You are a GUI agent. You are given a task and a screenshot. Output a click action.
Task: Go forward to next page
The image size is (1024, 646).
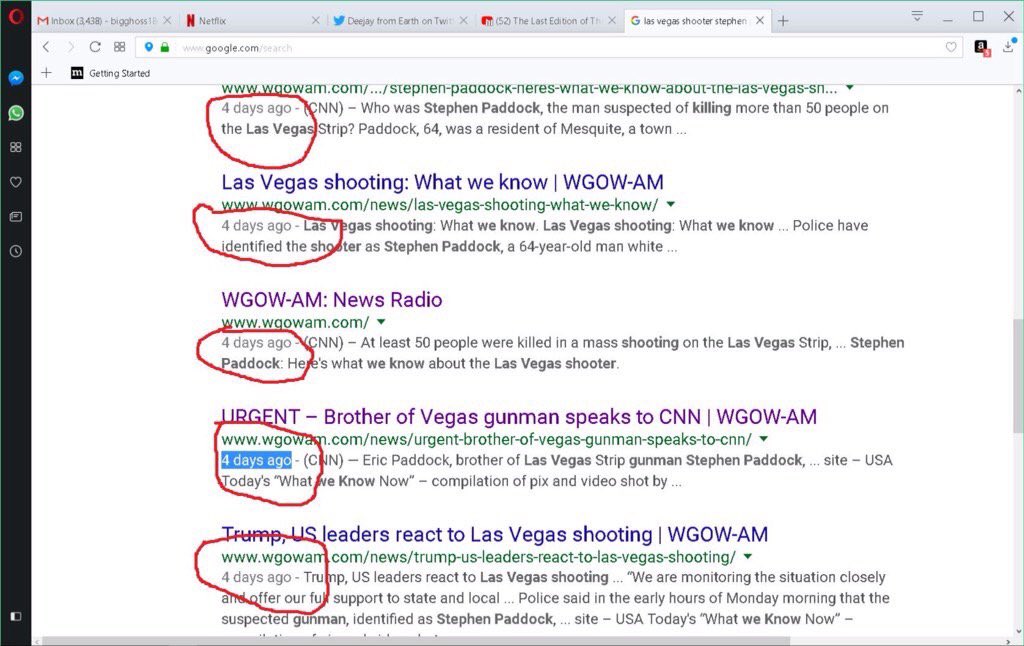pyautogui.click(x=71, y=47)
